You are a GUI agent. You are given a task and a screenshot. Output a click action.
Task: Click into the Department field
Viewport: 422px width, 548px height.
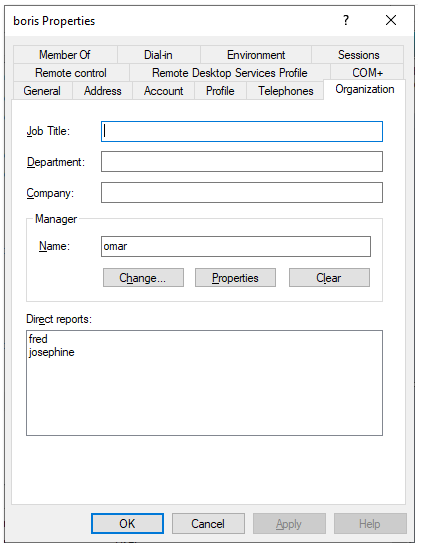(x=242, y=161)
